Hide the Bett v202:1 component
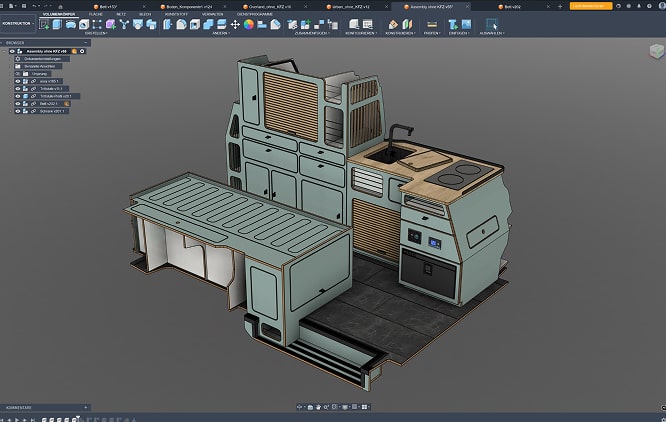 18,103
